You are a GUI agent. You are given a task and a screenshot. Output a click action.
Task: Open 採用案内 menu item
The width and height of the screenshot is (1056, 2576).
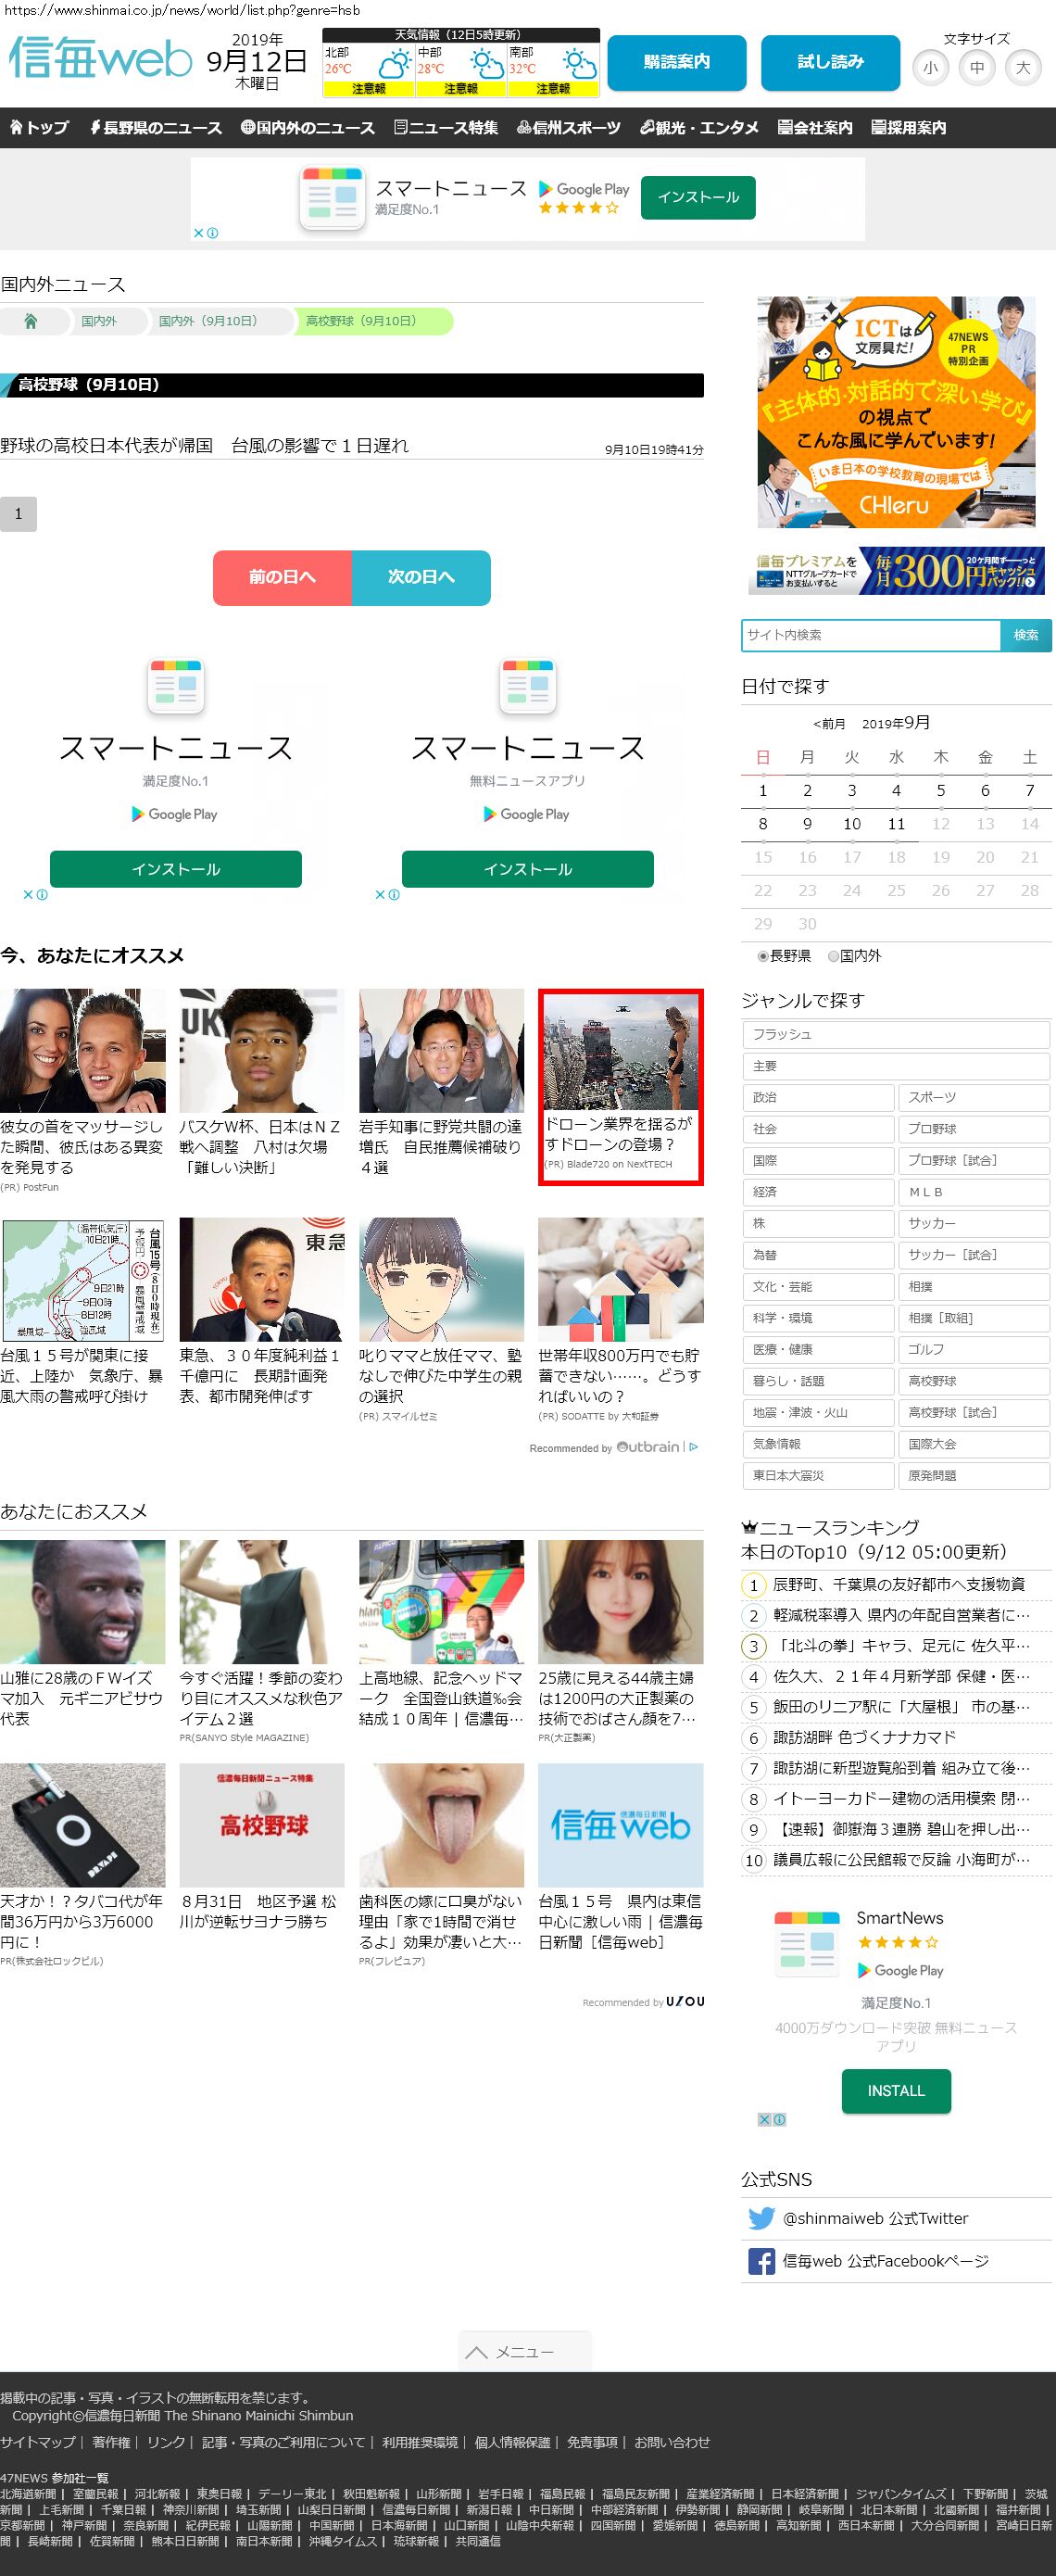(908, 128)
